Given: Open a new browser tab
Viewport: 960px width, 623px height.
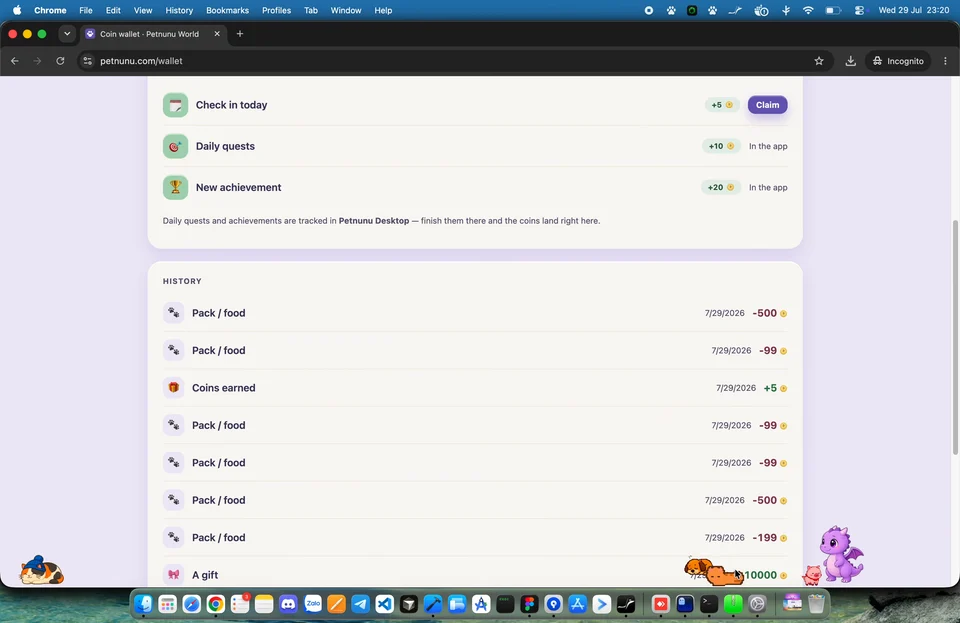Looking at the screenshot, I should tap(240, 34).
